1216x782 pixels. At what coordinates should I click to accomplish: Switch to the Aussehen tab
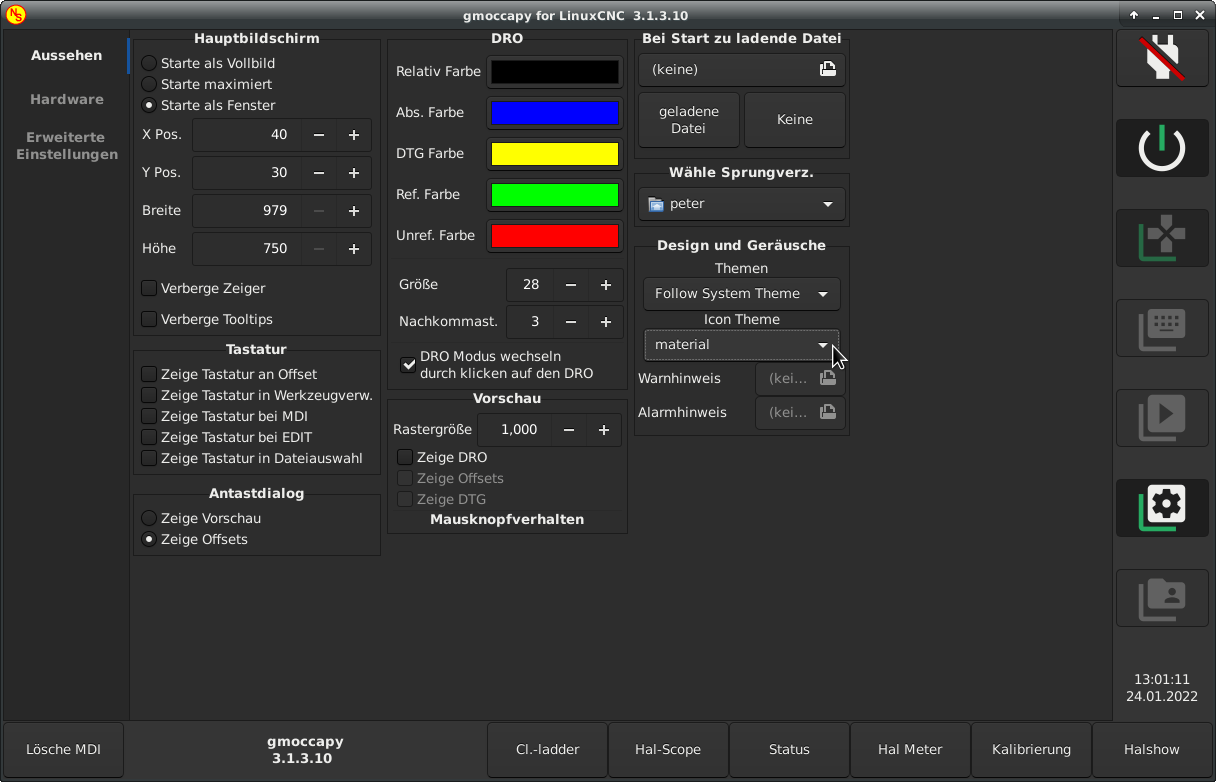[x=66, y=55]
